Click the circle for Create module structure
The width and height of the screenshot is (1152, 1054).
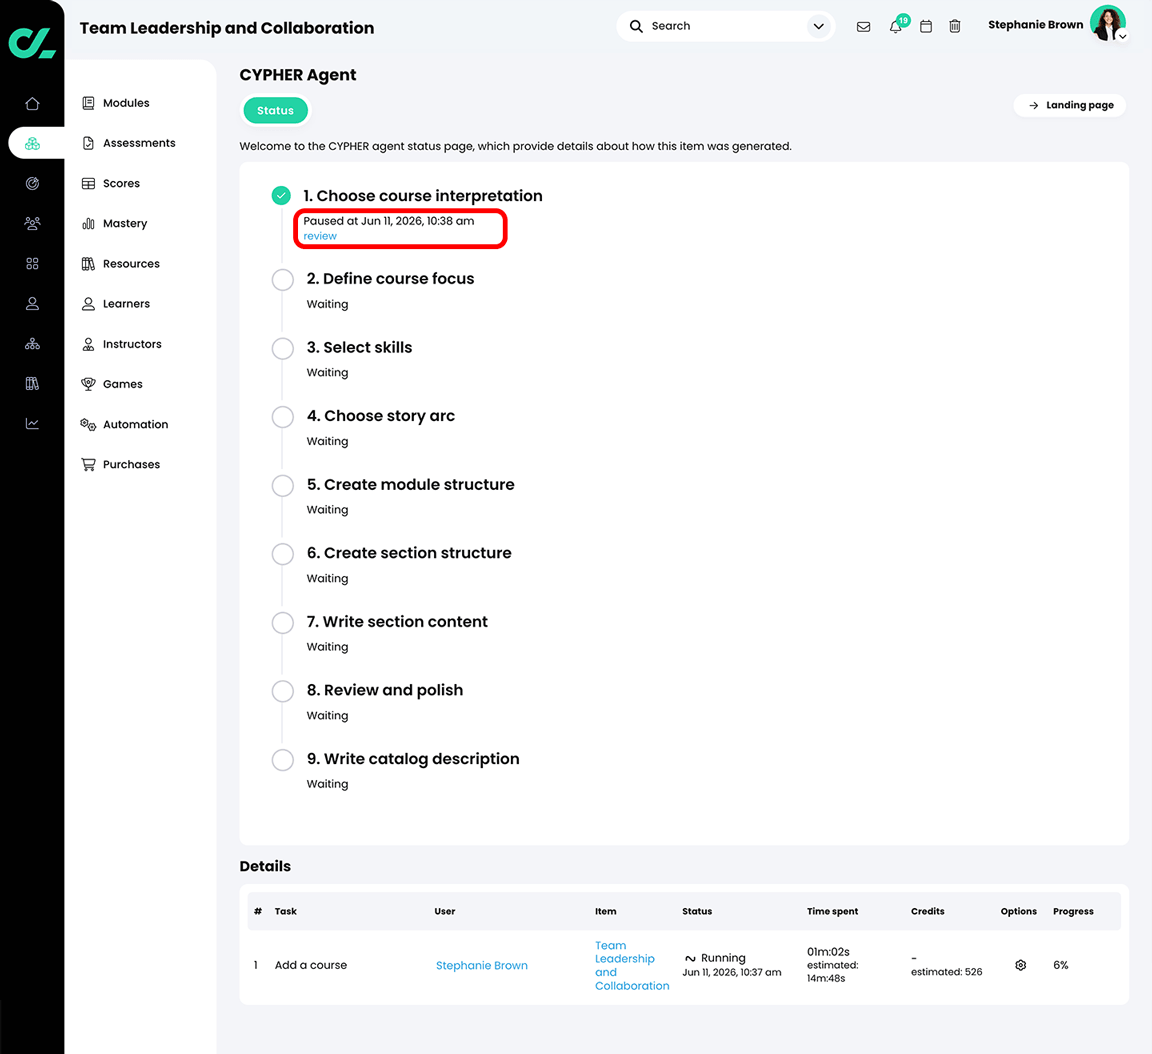pyautogui.click(x=283, y=486)
